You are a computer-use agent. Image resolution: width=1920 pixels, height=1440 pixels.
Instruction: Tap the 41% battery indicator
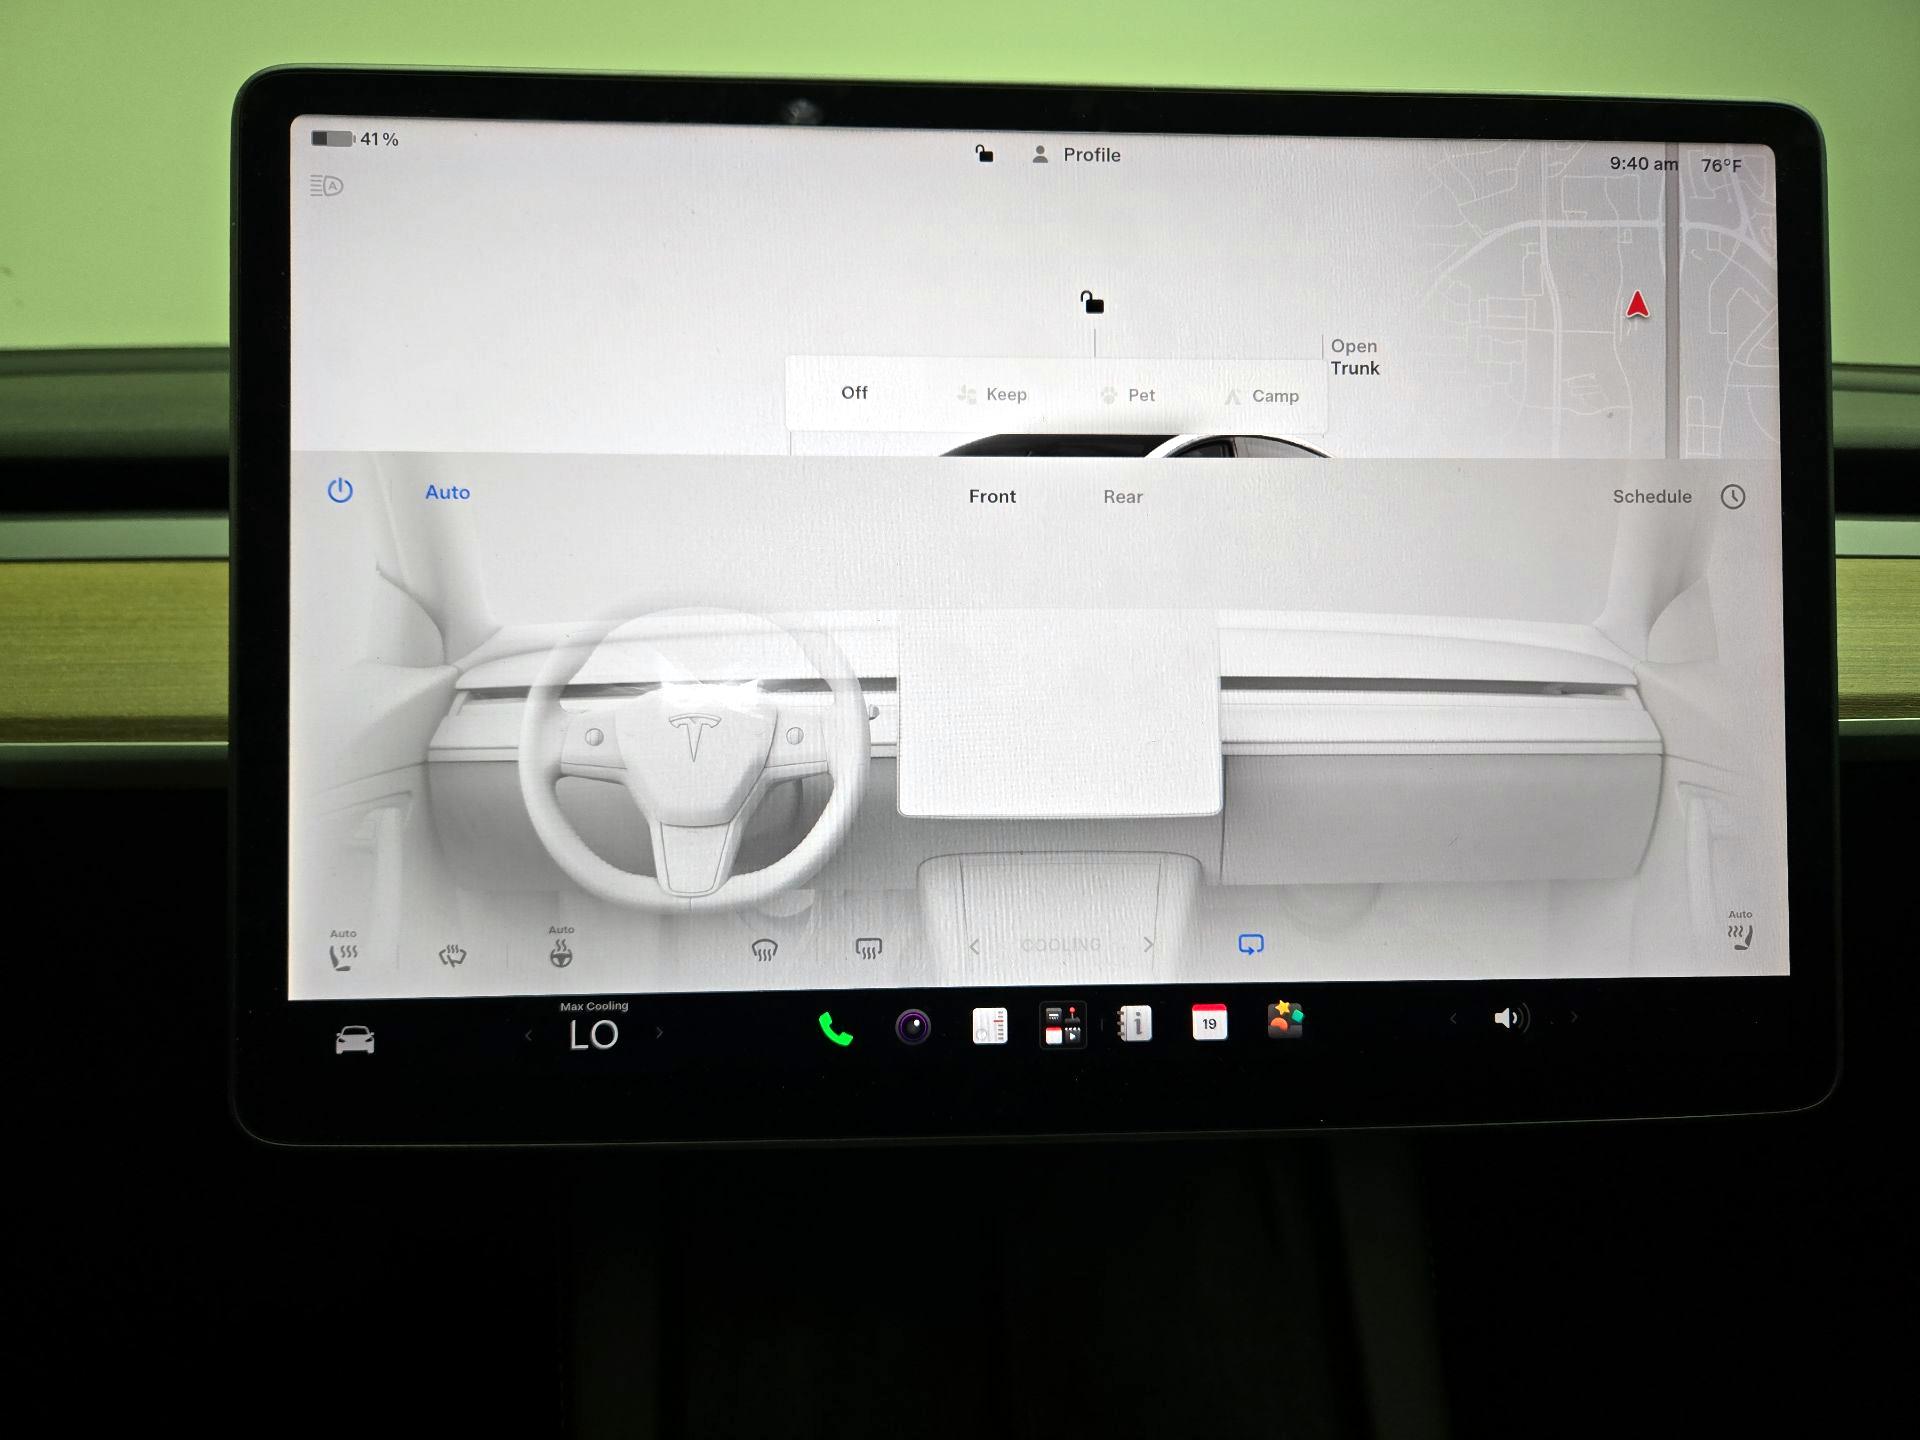354,139
